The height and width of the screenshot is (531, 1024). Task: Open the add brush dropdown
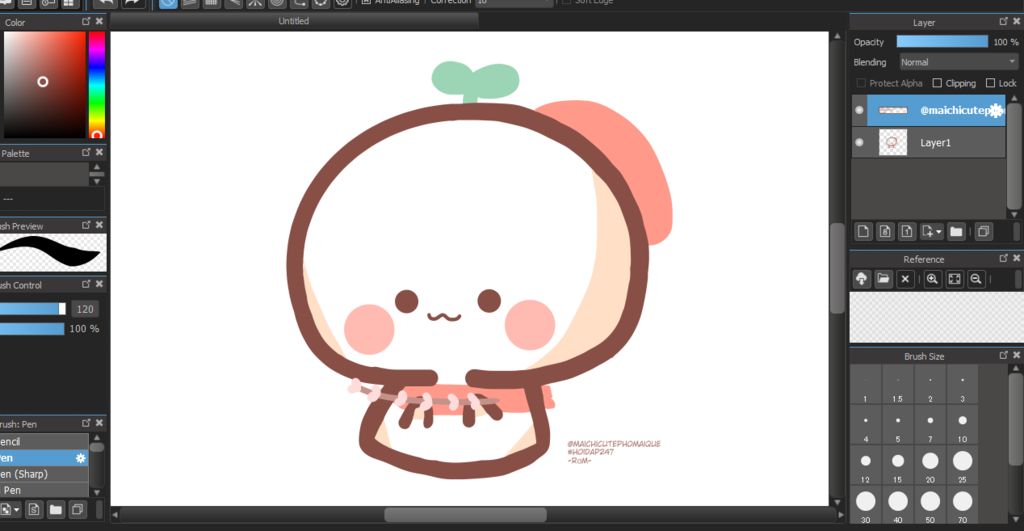(x=10, y=509)
